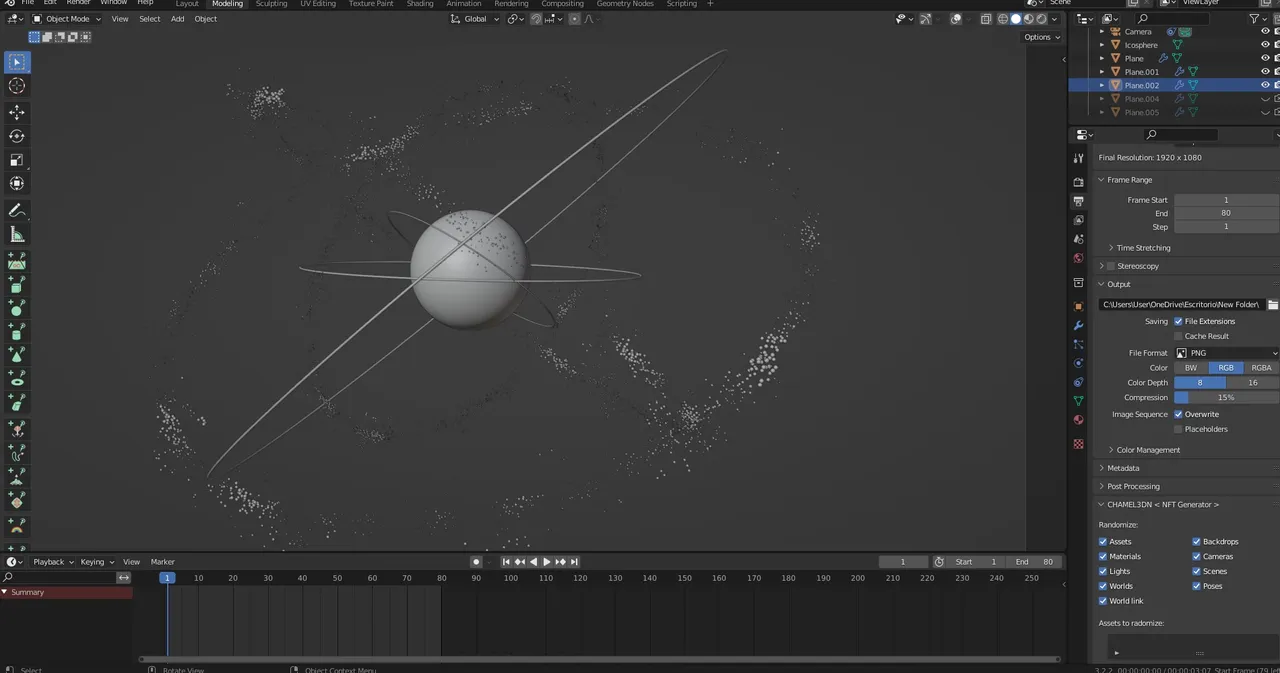Switch viewport to Rendered shading
The height and width of the screenshot is (673, 1280).
click(1042, 19)
